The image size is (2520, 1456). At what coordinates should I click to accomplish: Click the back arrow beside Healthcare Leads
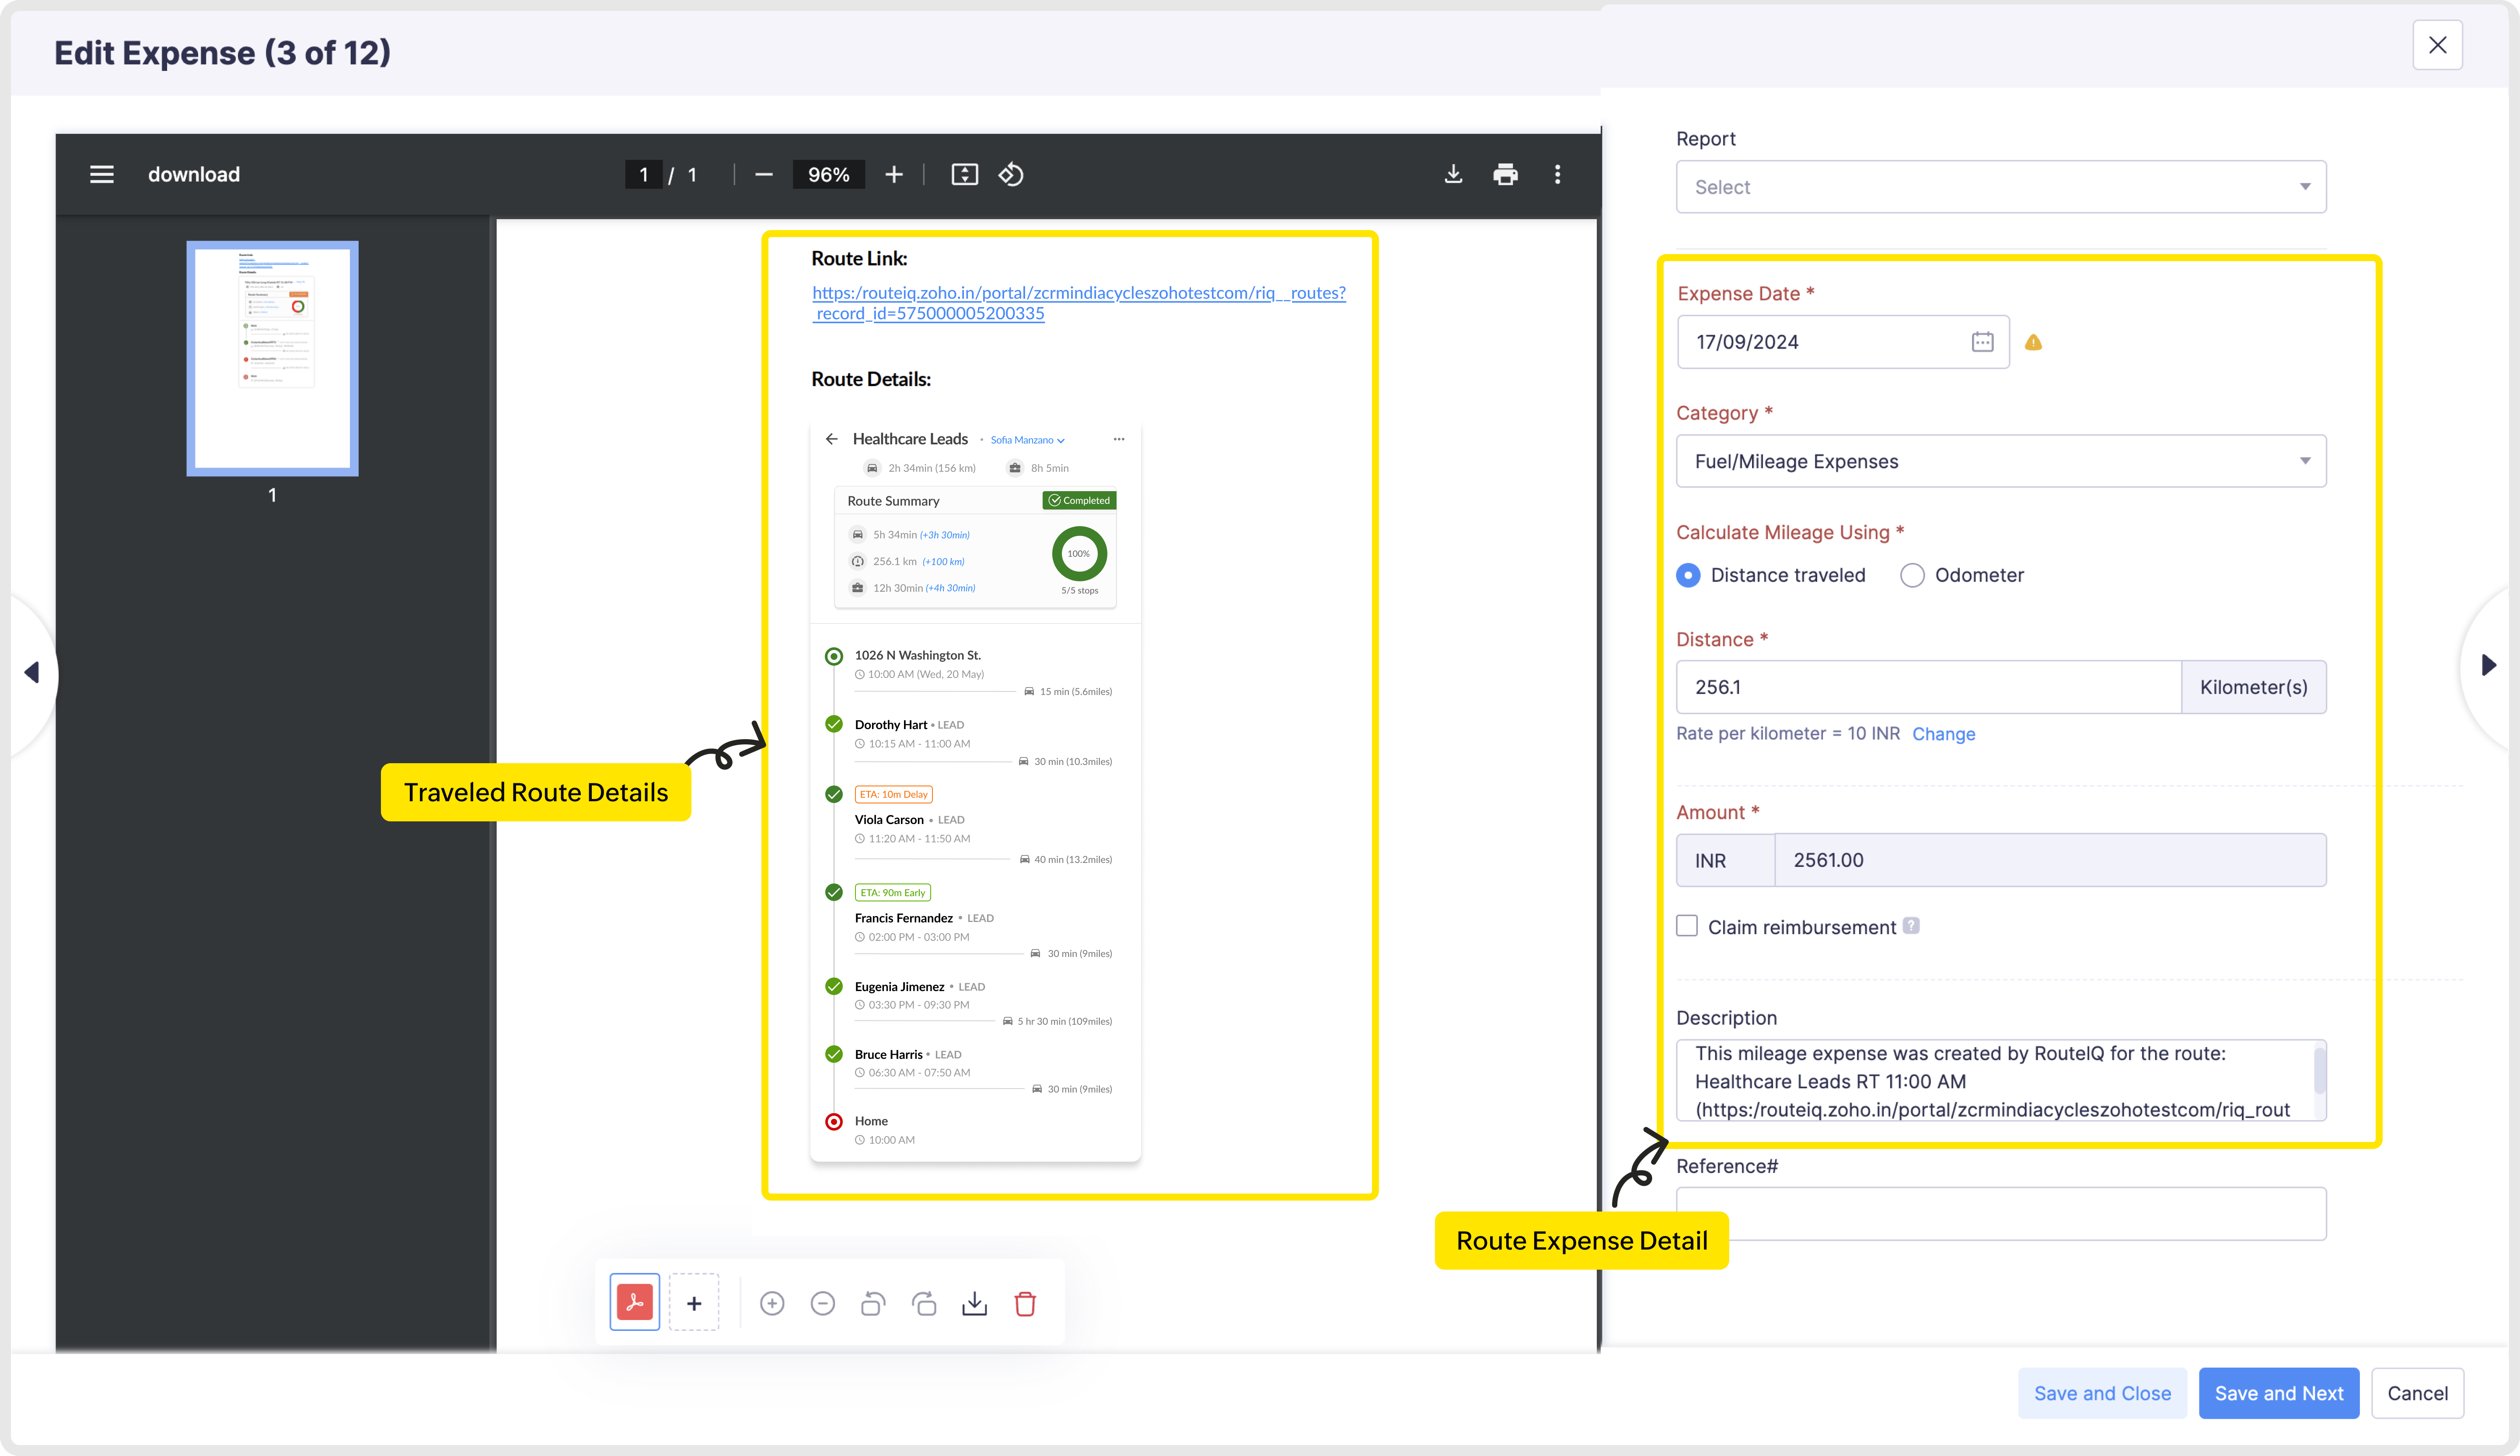[x=831, y=439]
